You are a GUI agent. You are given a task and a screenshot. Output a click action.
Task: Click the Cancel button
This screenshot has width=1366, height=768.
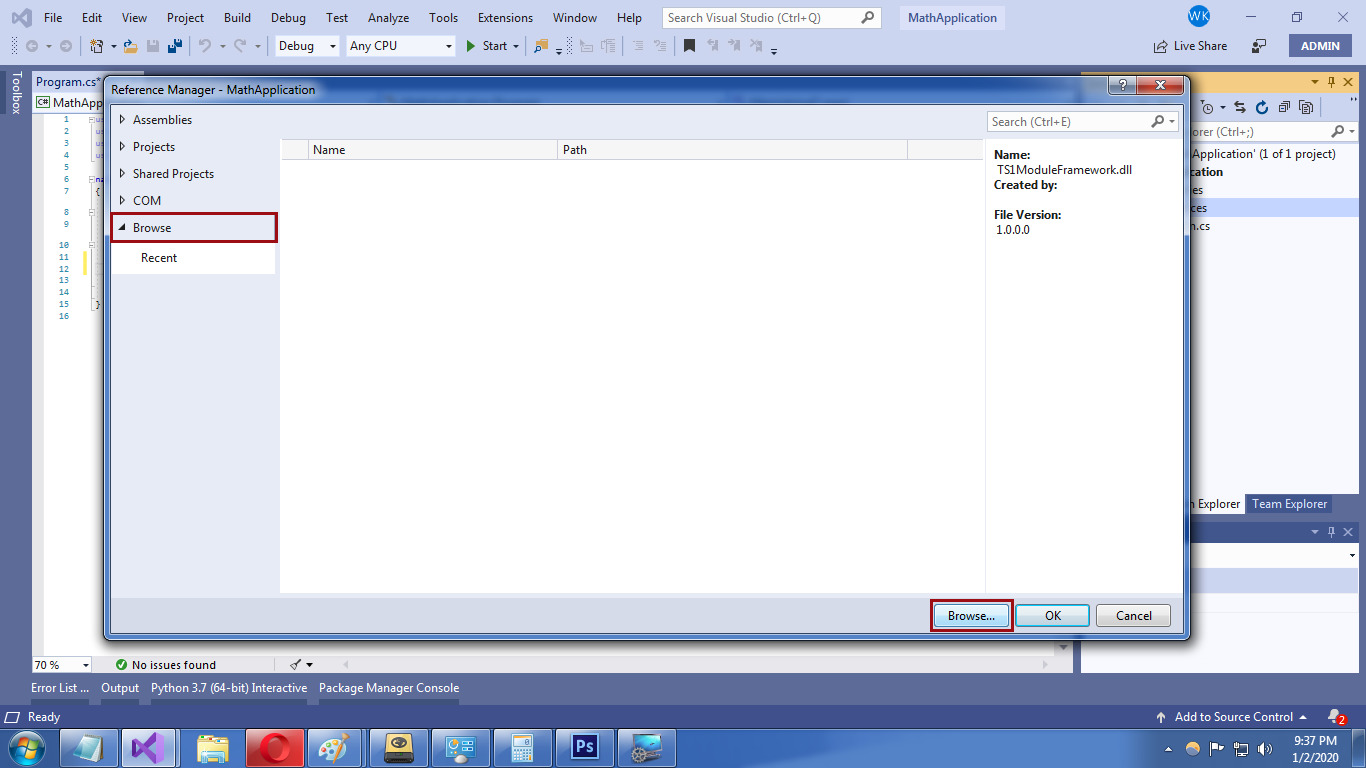tap(1134, 616)
